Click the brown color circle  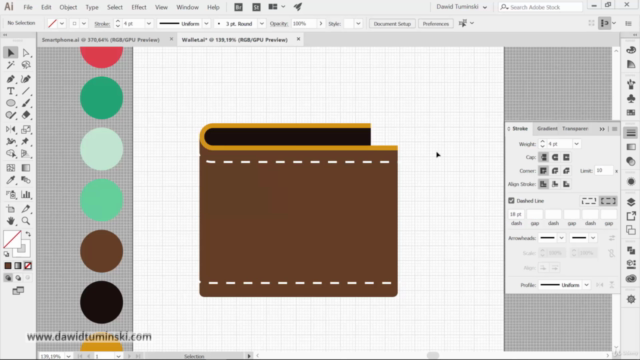[x=102, y=251]
